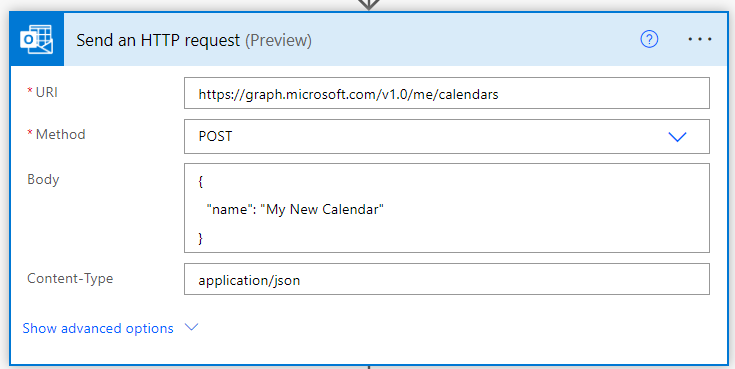This screenshot has width=735, height=369.
Task: Expand advanced options chevron arrow
Action: click(x=191, y=327)
